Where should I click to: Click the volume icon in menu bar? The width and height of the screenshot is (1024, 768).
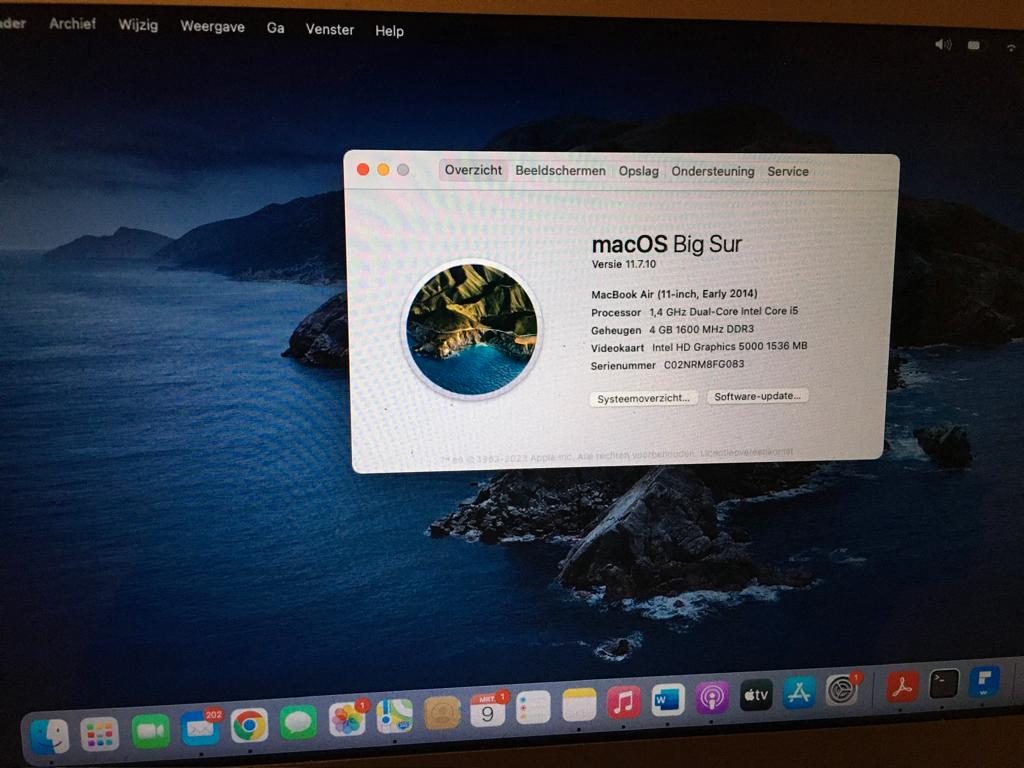[942, 44]
